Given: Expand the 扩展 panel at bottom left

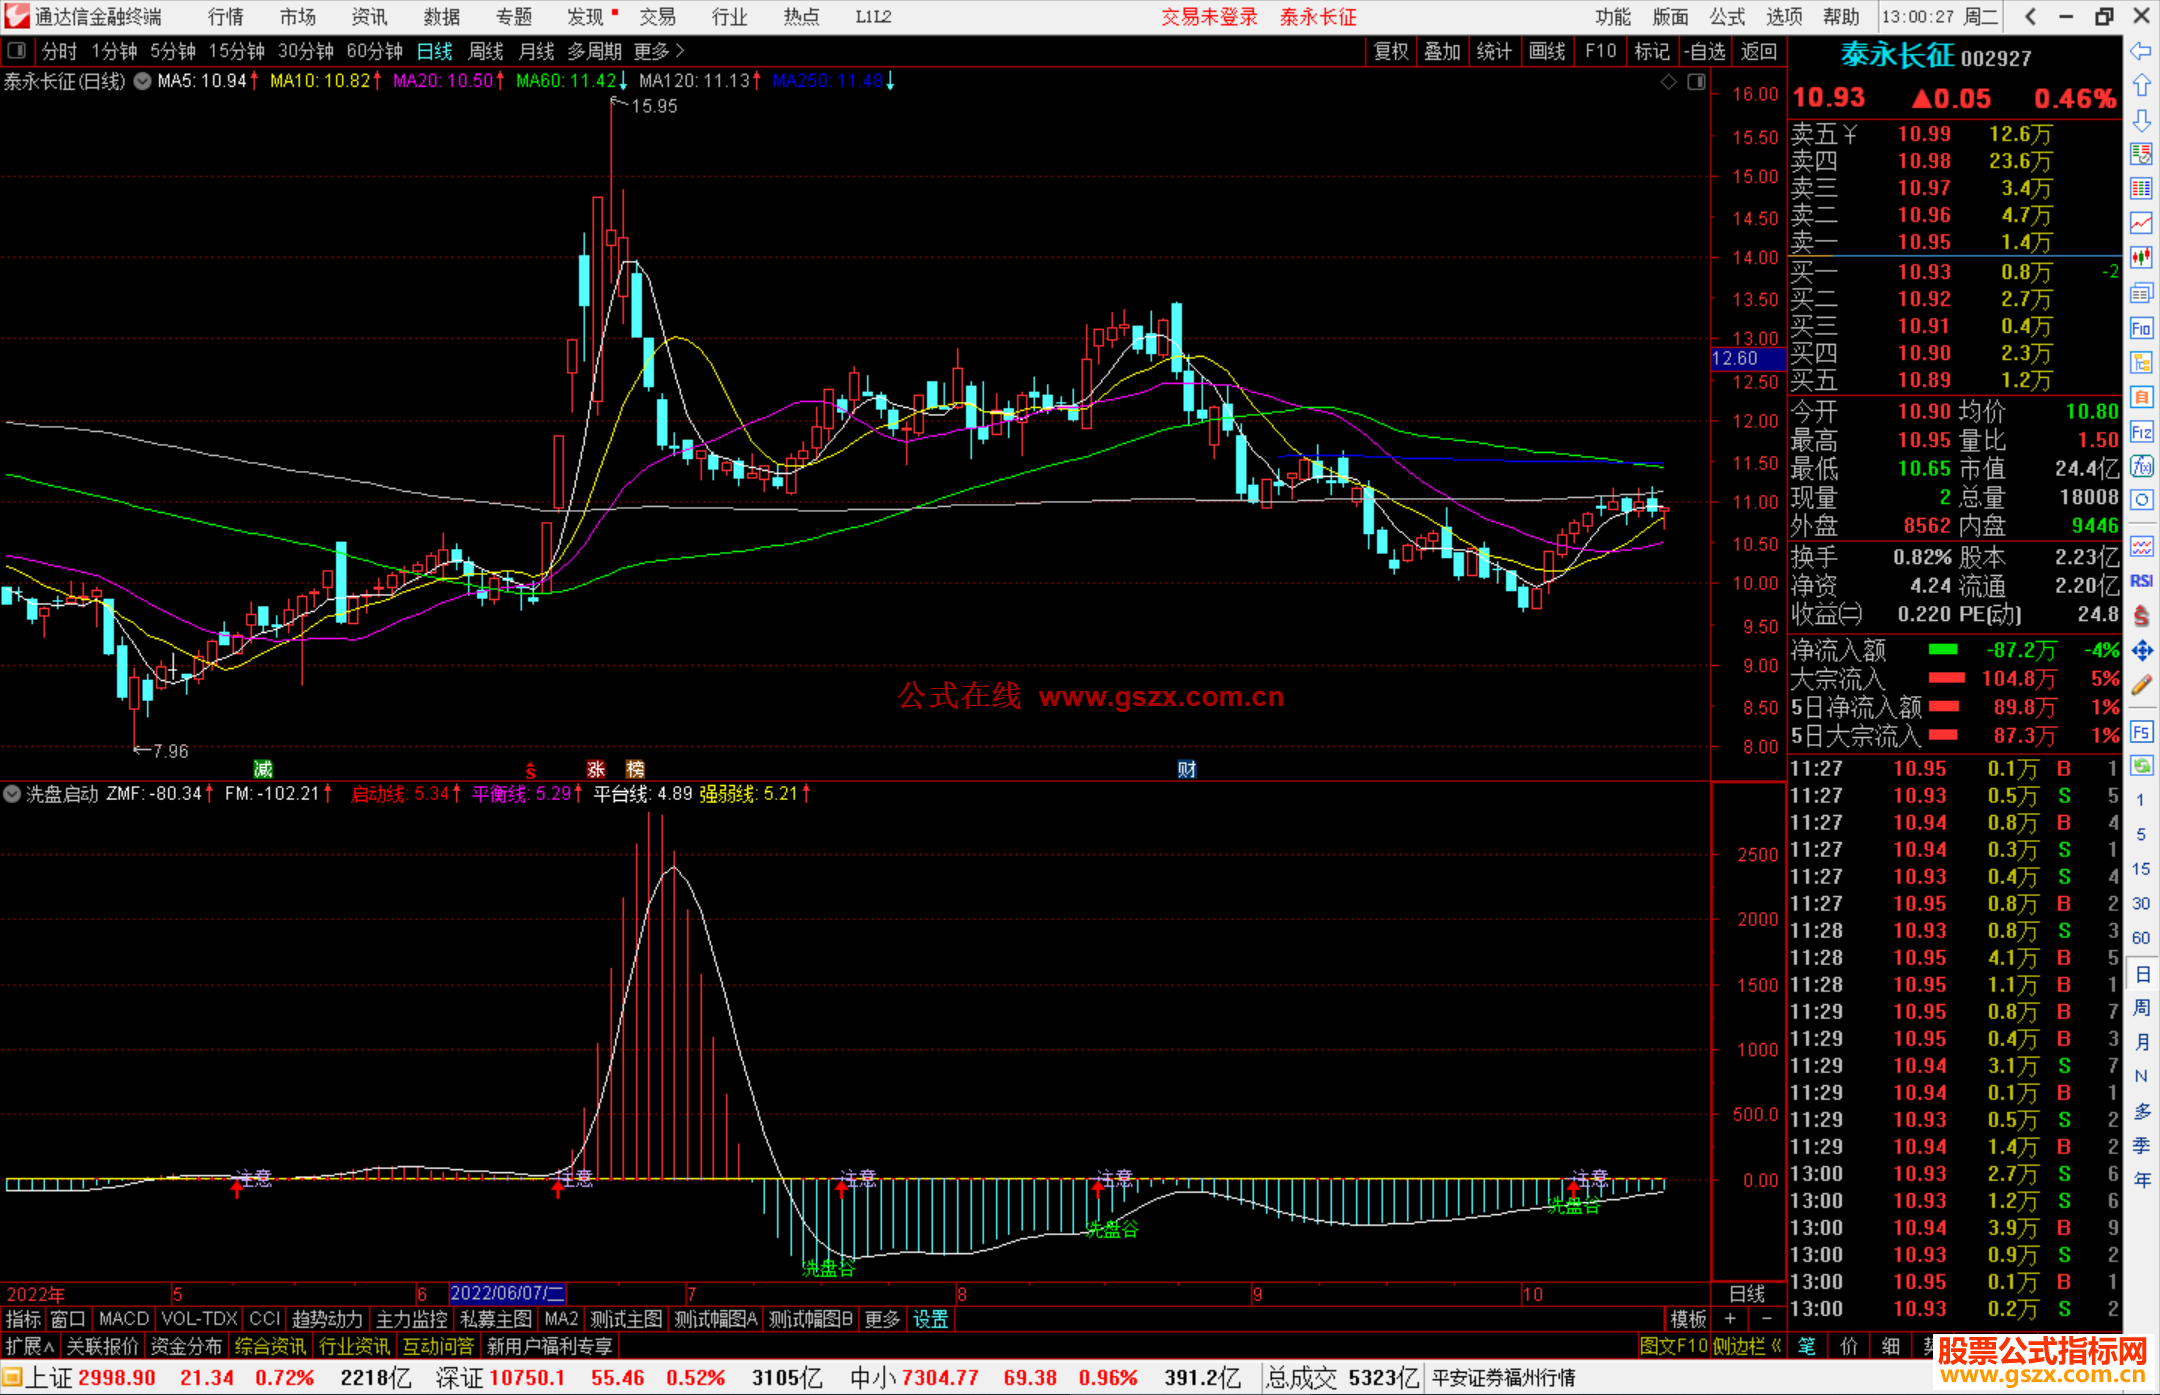Looking at the screenshot, I should (x=30, y=1347).
